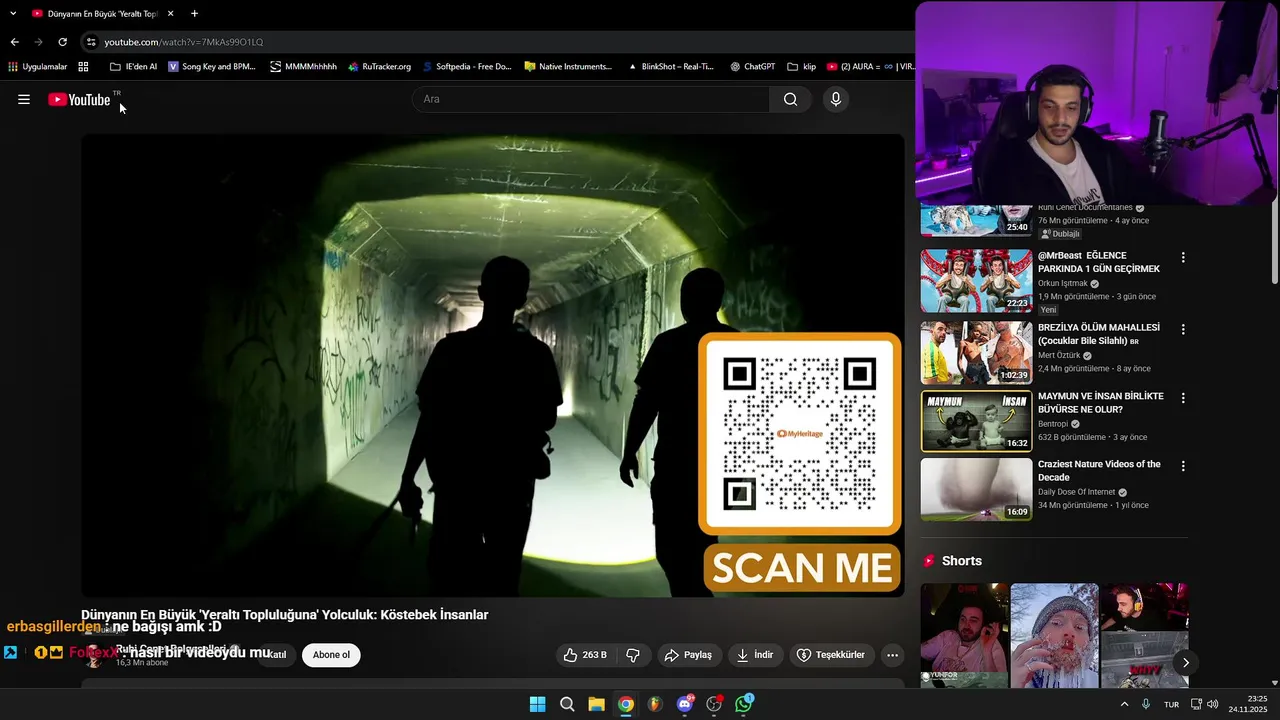Open options for MrBeast EĞLENCE PARKINDA video
Viewport: 1280px width, 720px height.
click(x=1183, y=257)
